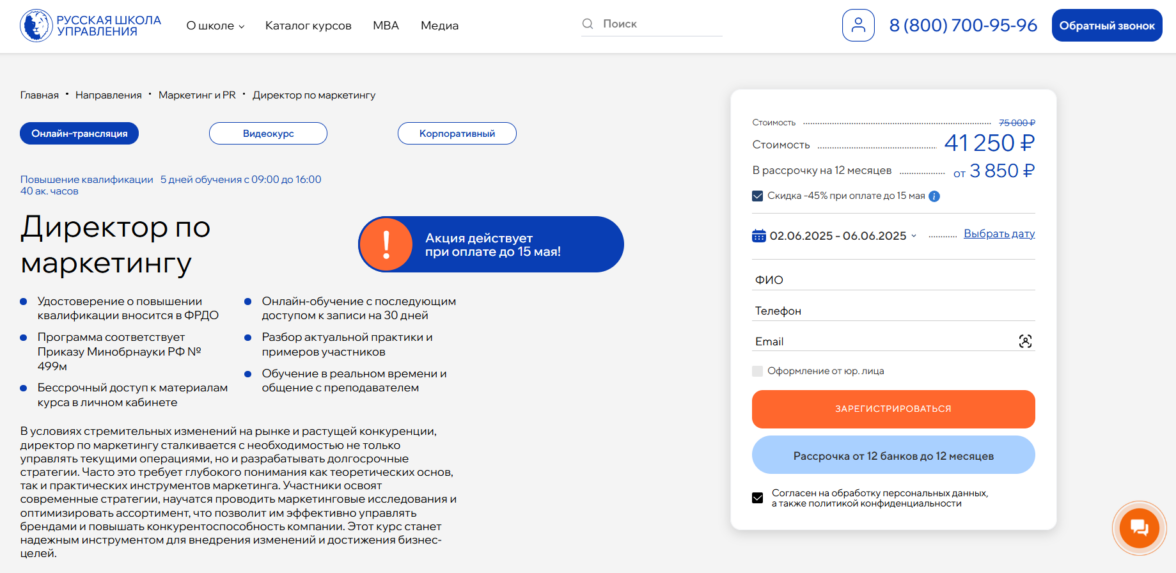
Task: Click the "ФИО" name input field
Action: point(893,280)
